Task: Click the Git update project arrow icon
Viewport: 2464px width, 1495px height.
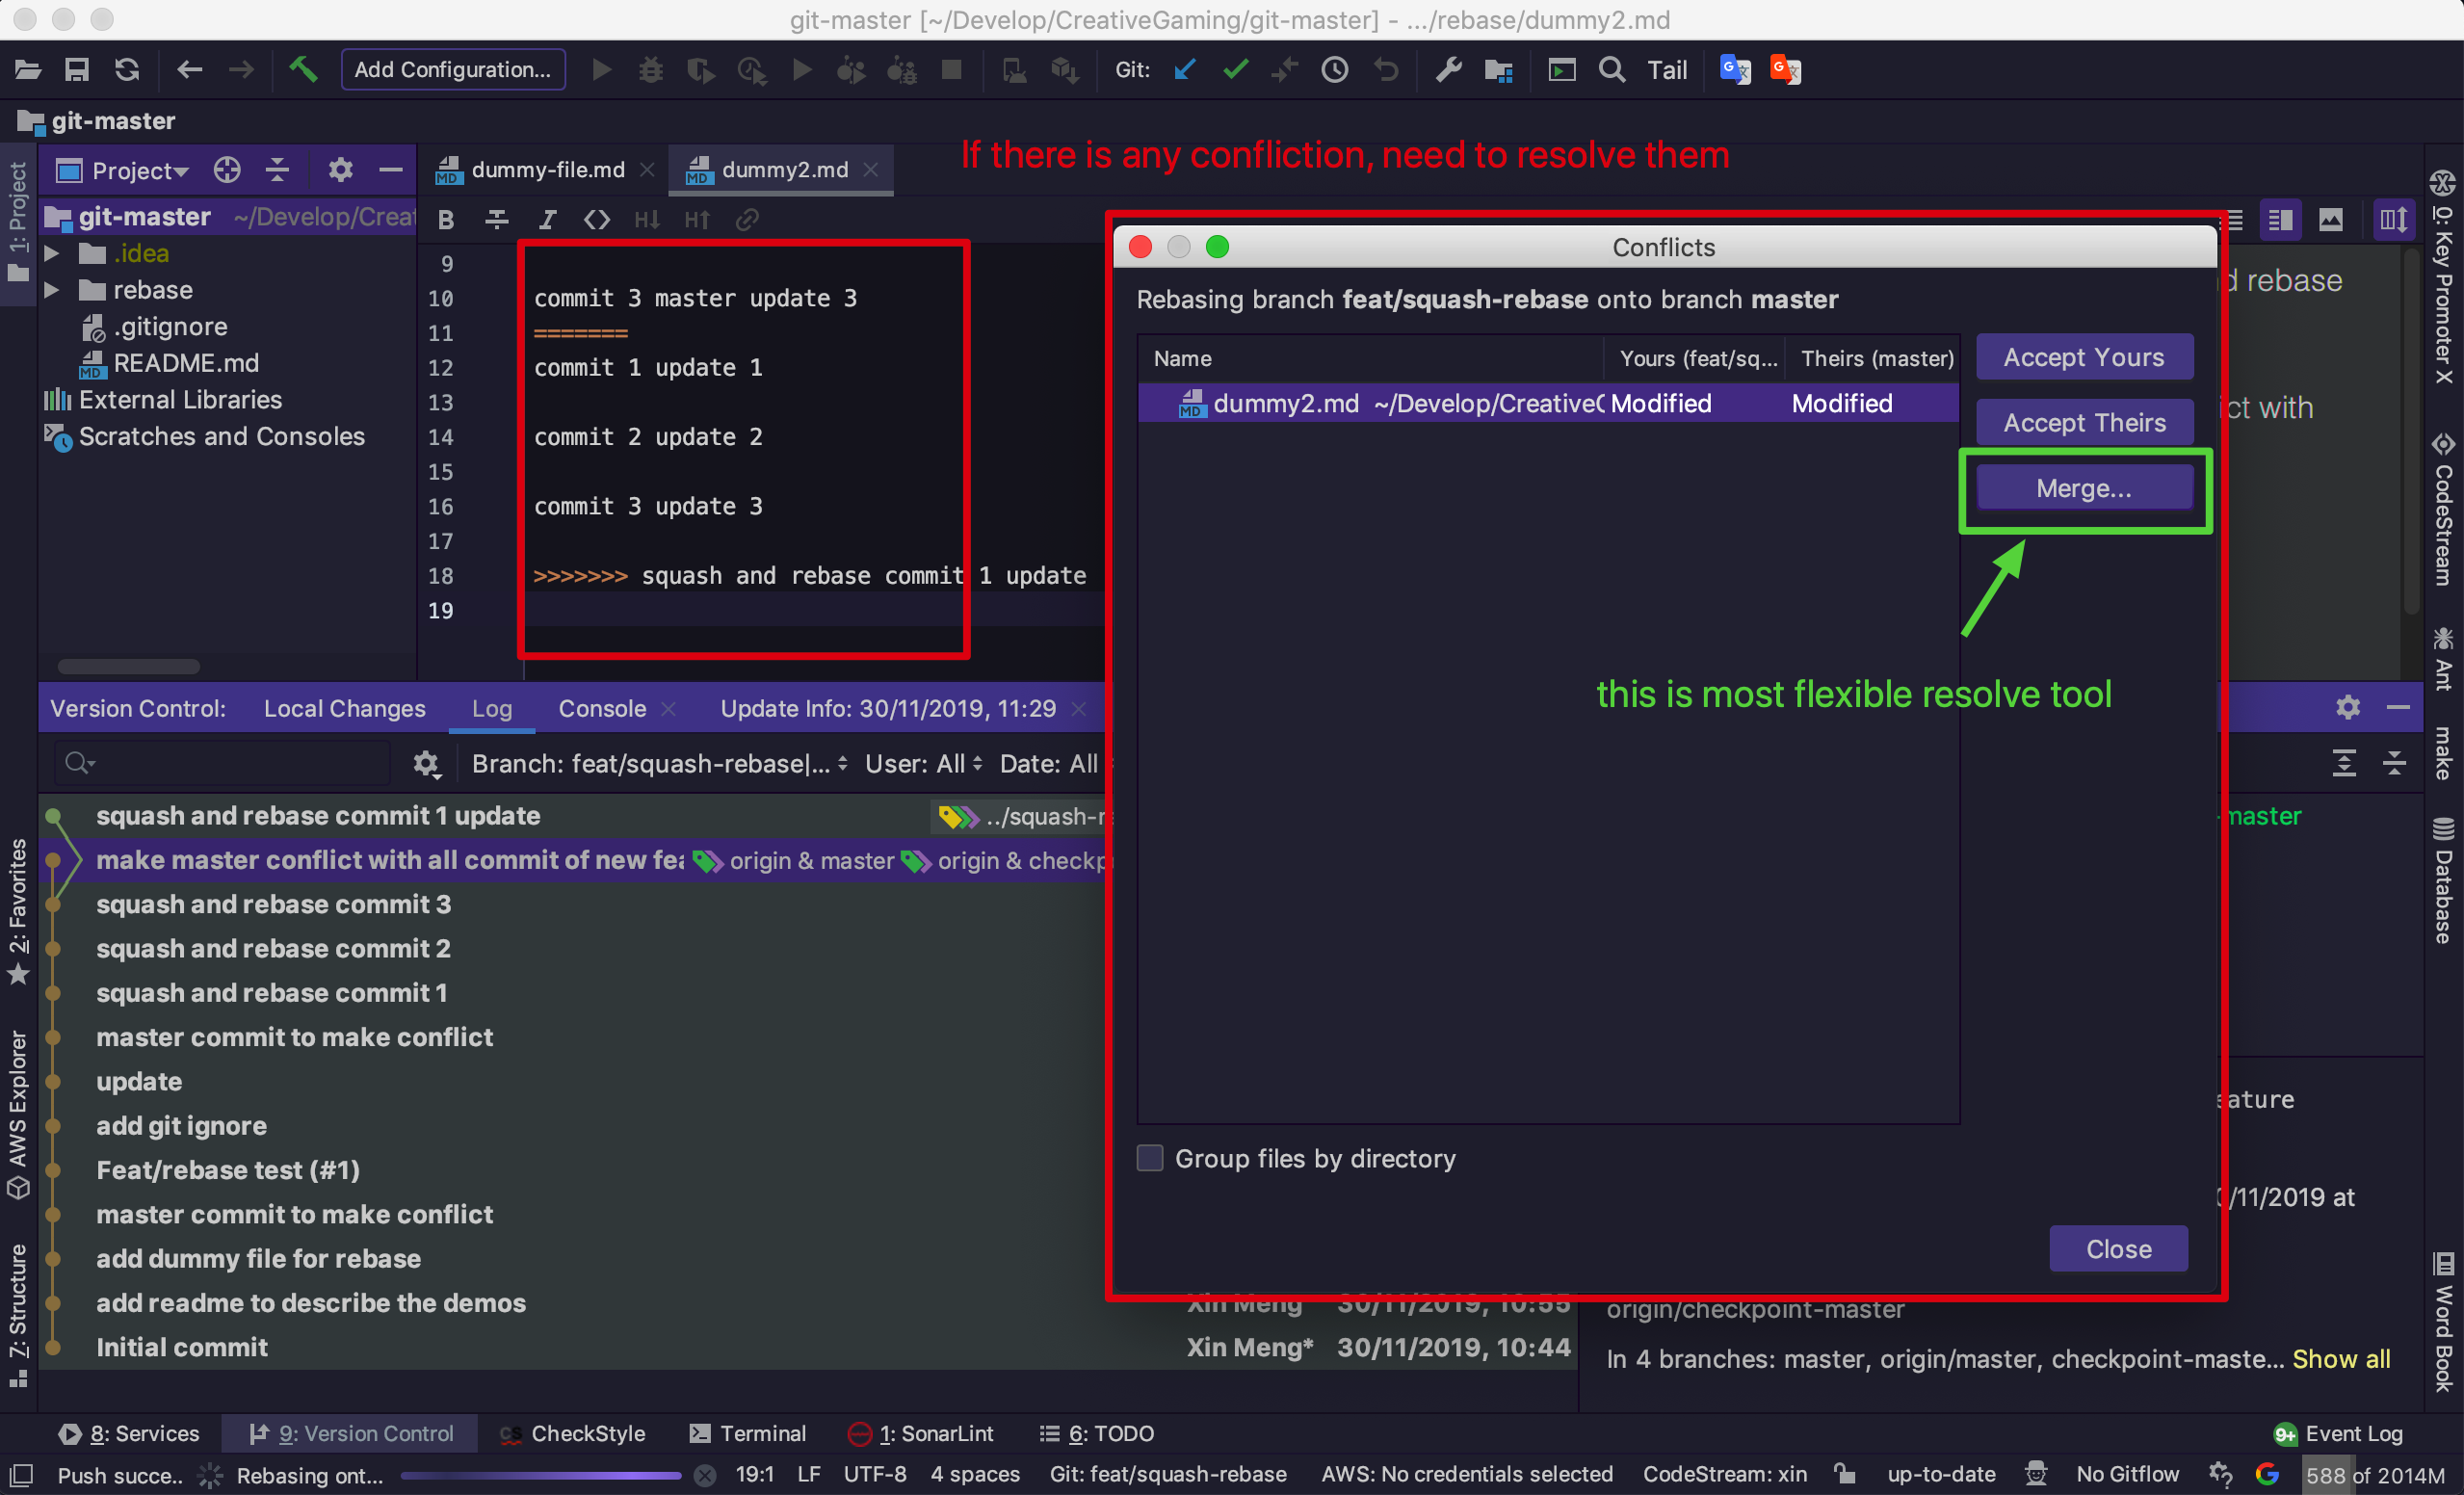Action: click(x=1185, y=69)
